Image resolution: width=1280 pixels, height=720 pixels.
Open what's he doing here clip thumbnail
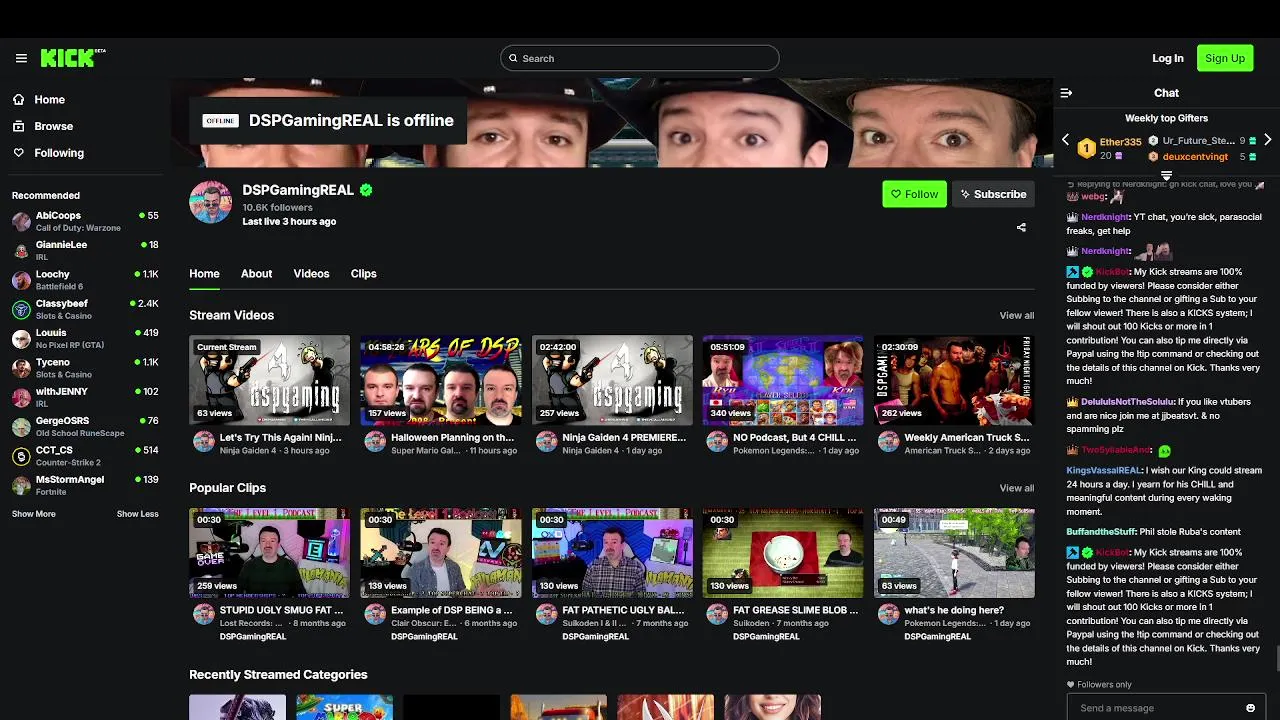tap(954, 553)
